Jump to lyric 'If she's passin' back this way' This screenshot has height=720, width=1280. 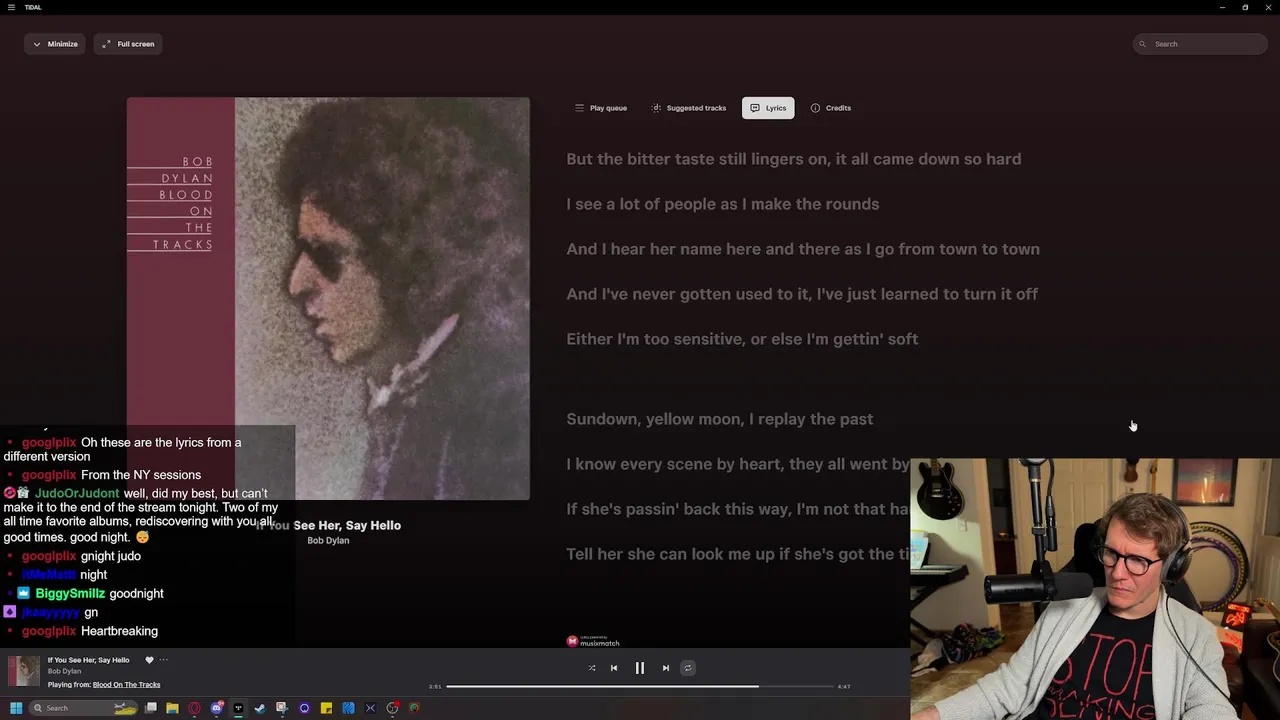coord(738,509)
